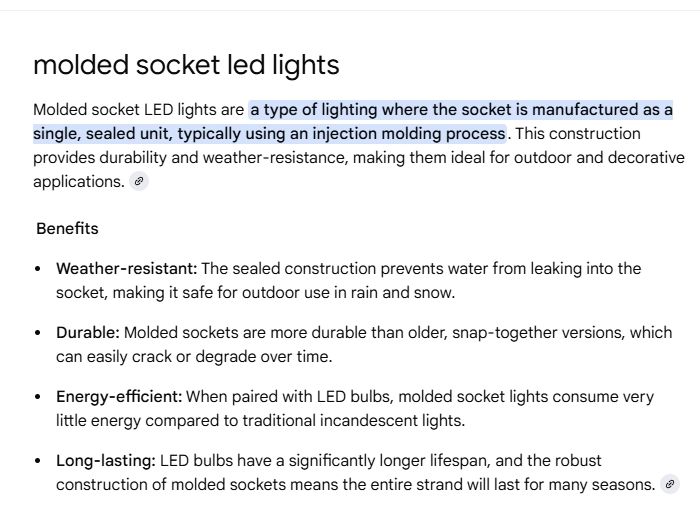
Task: Click the "molded socket led lights" heading
Action: point(186,65)
